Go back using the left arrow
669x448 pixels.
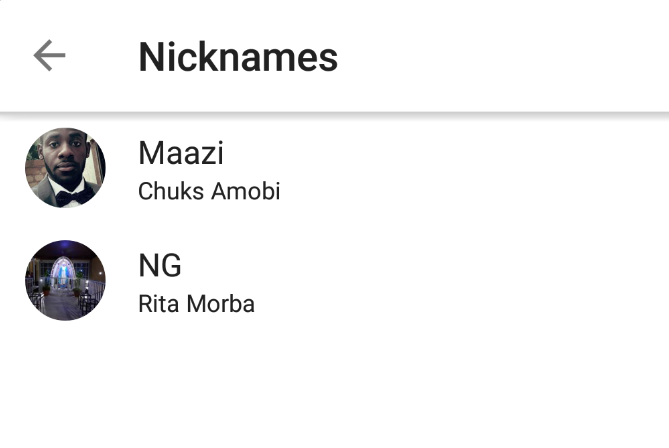pos(49,56)
